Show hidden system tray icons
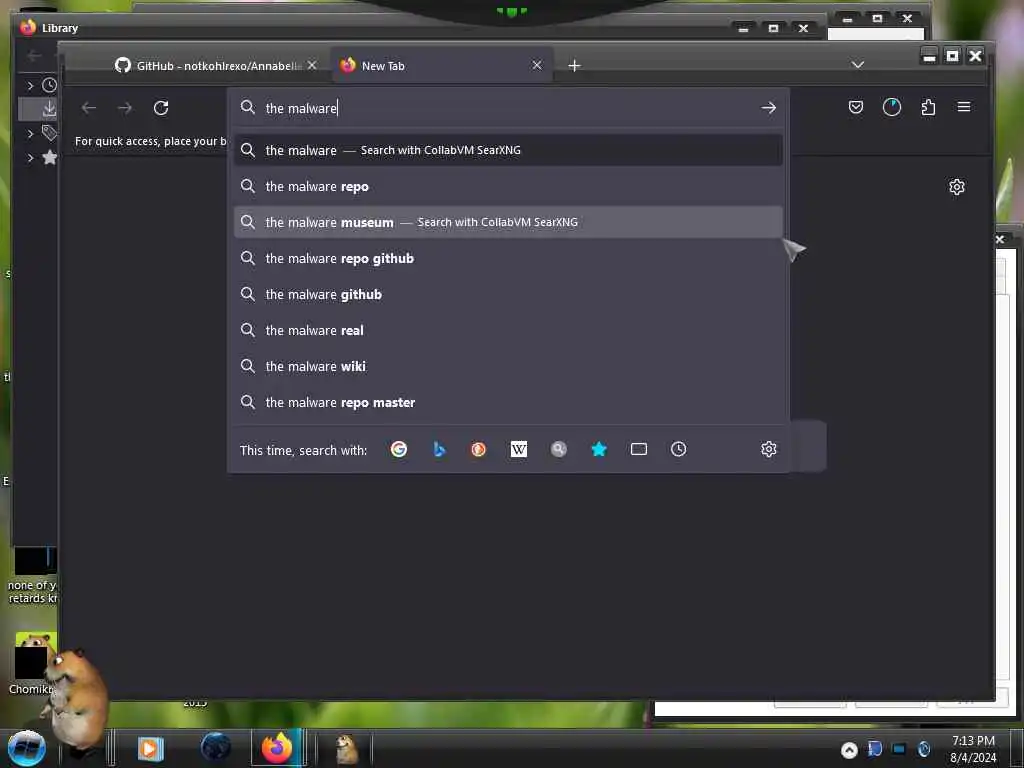 (849, 750)
